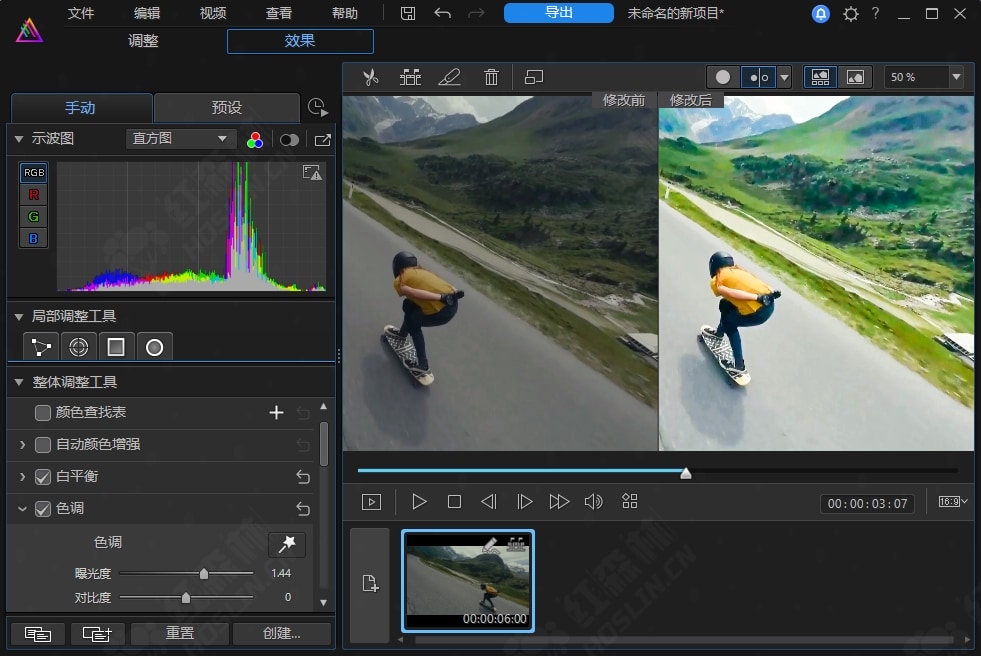The image size is (981, 656).
Task: Click the RGB color channels icon
Action: point(255,140)
